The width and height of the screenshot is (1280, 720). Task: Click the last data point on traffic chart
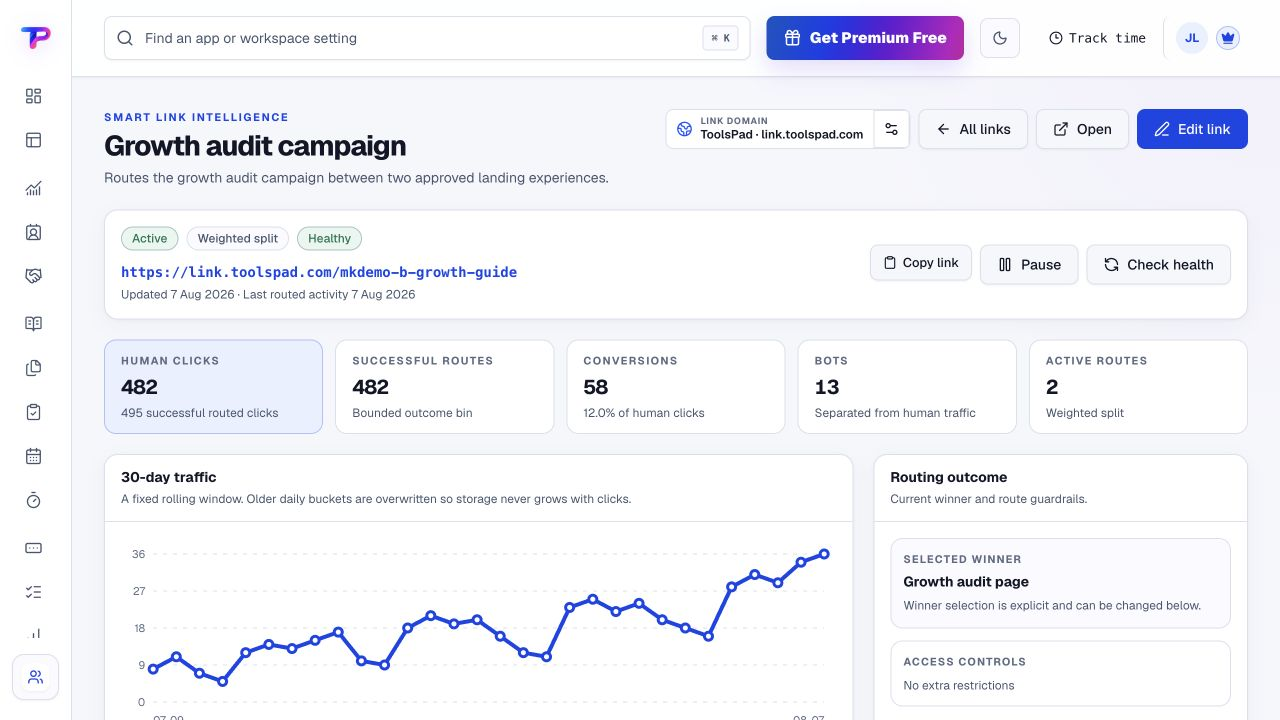coord(824,554)
